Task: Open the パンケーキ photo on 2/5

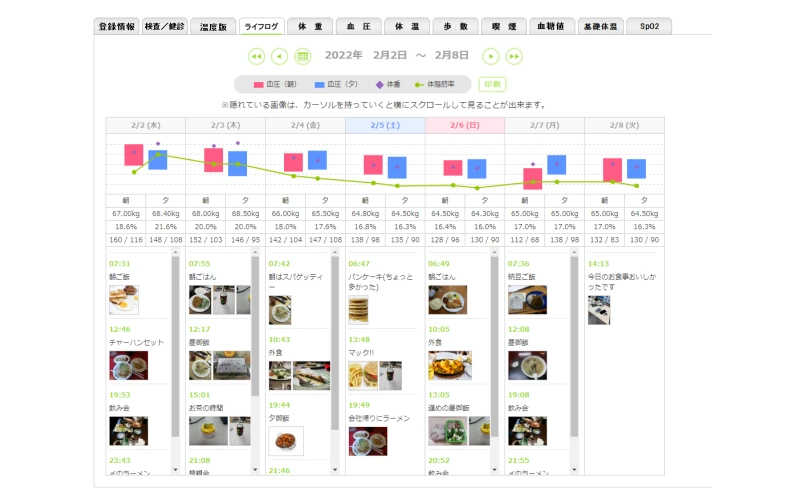Action: [x=359, y=310]
